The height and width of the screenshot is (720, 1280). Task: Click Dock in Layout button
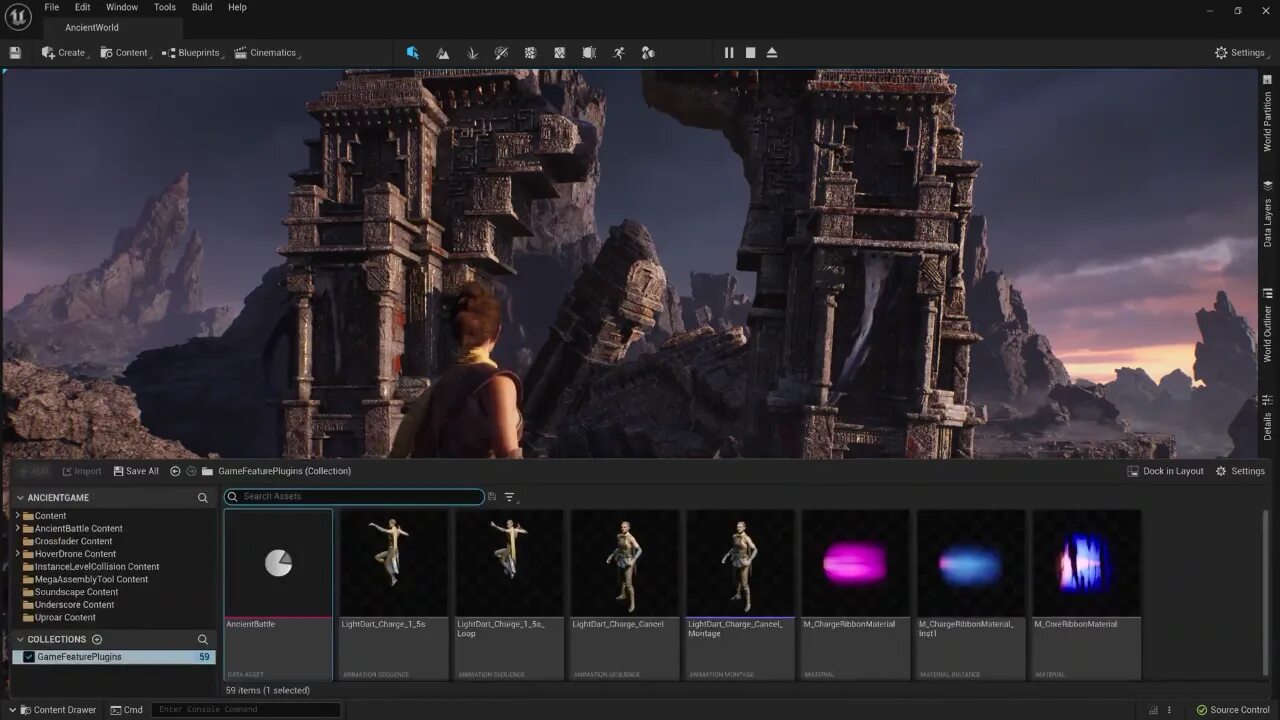[1166, 471]
